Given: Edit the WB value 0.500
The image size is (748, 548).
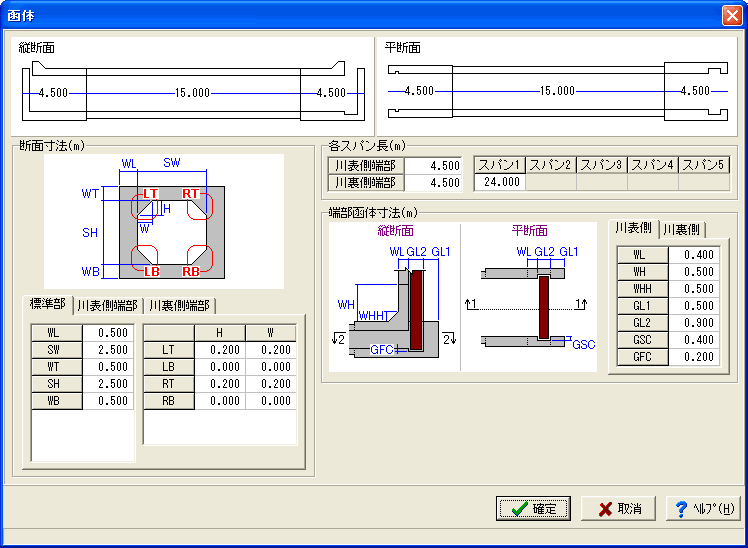Looking at the screenshot, I should [x=108, y=401].
